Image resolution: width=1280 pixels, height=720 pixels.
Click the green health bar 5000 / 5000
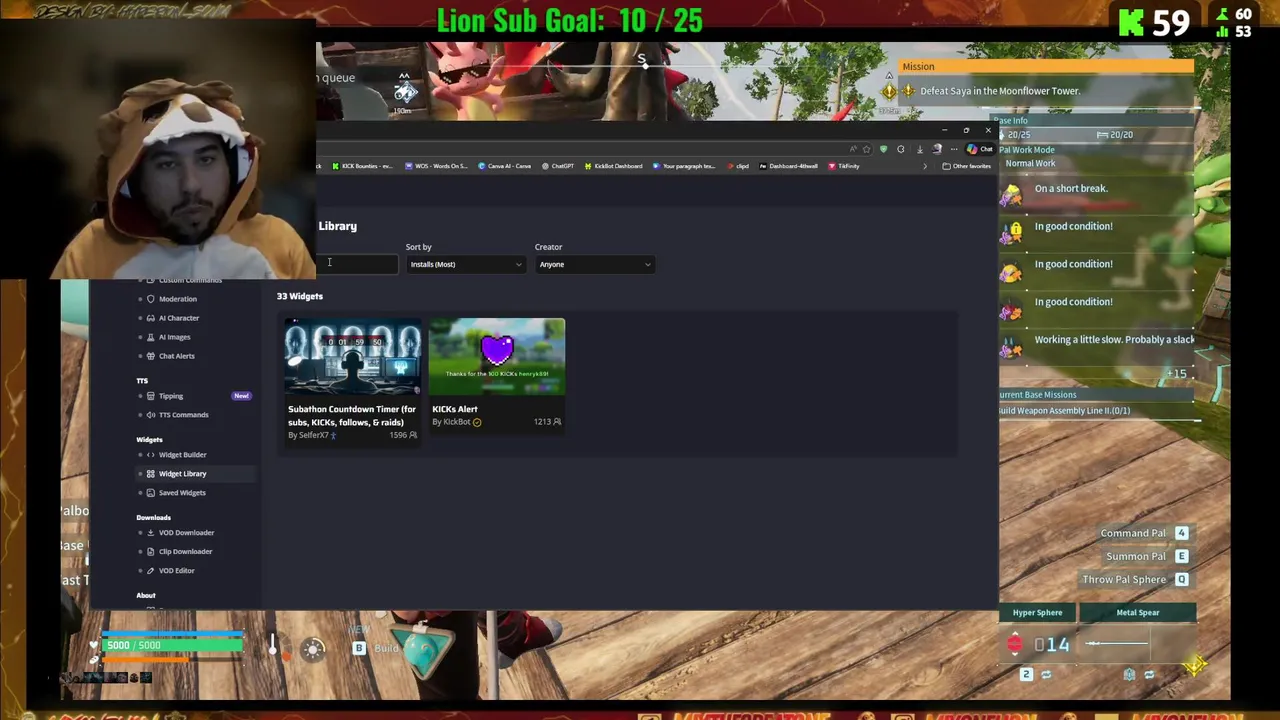point(172,646)
